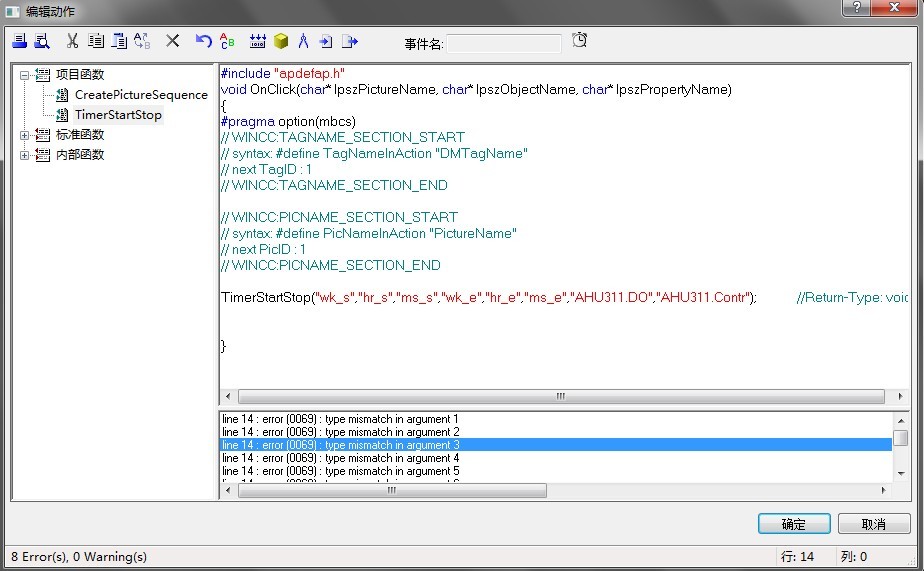Click the 取消 button
924x571 pixels.
pos(873,524)
